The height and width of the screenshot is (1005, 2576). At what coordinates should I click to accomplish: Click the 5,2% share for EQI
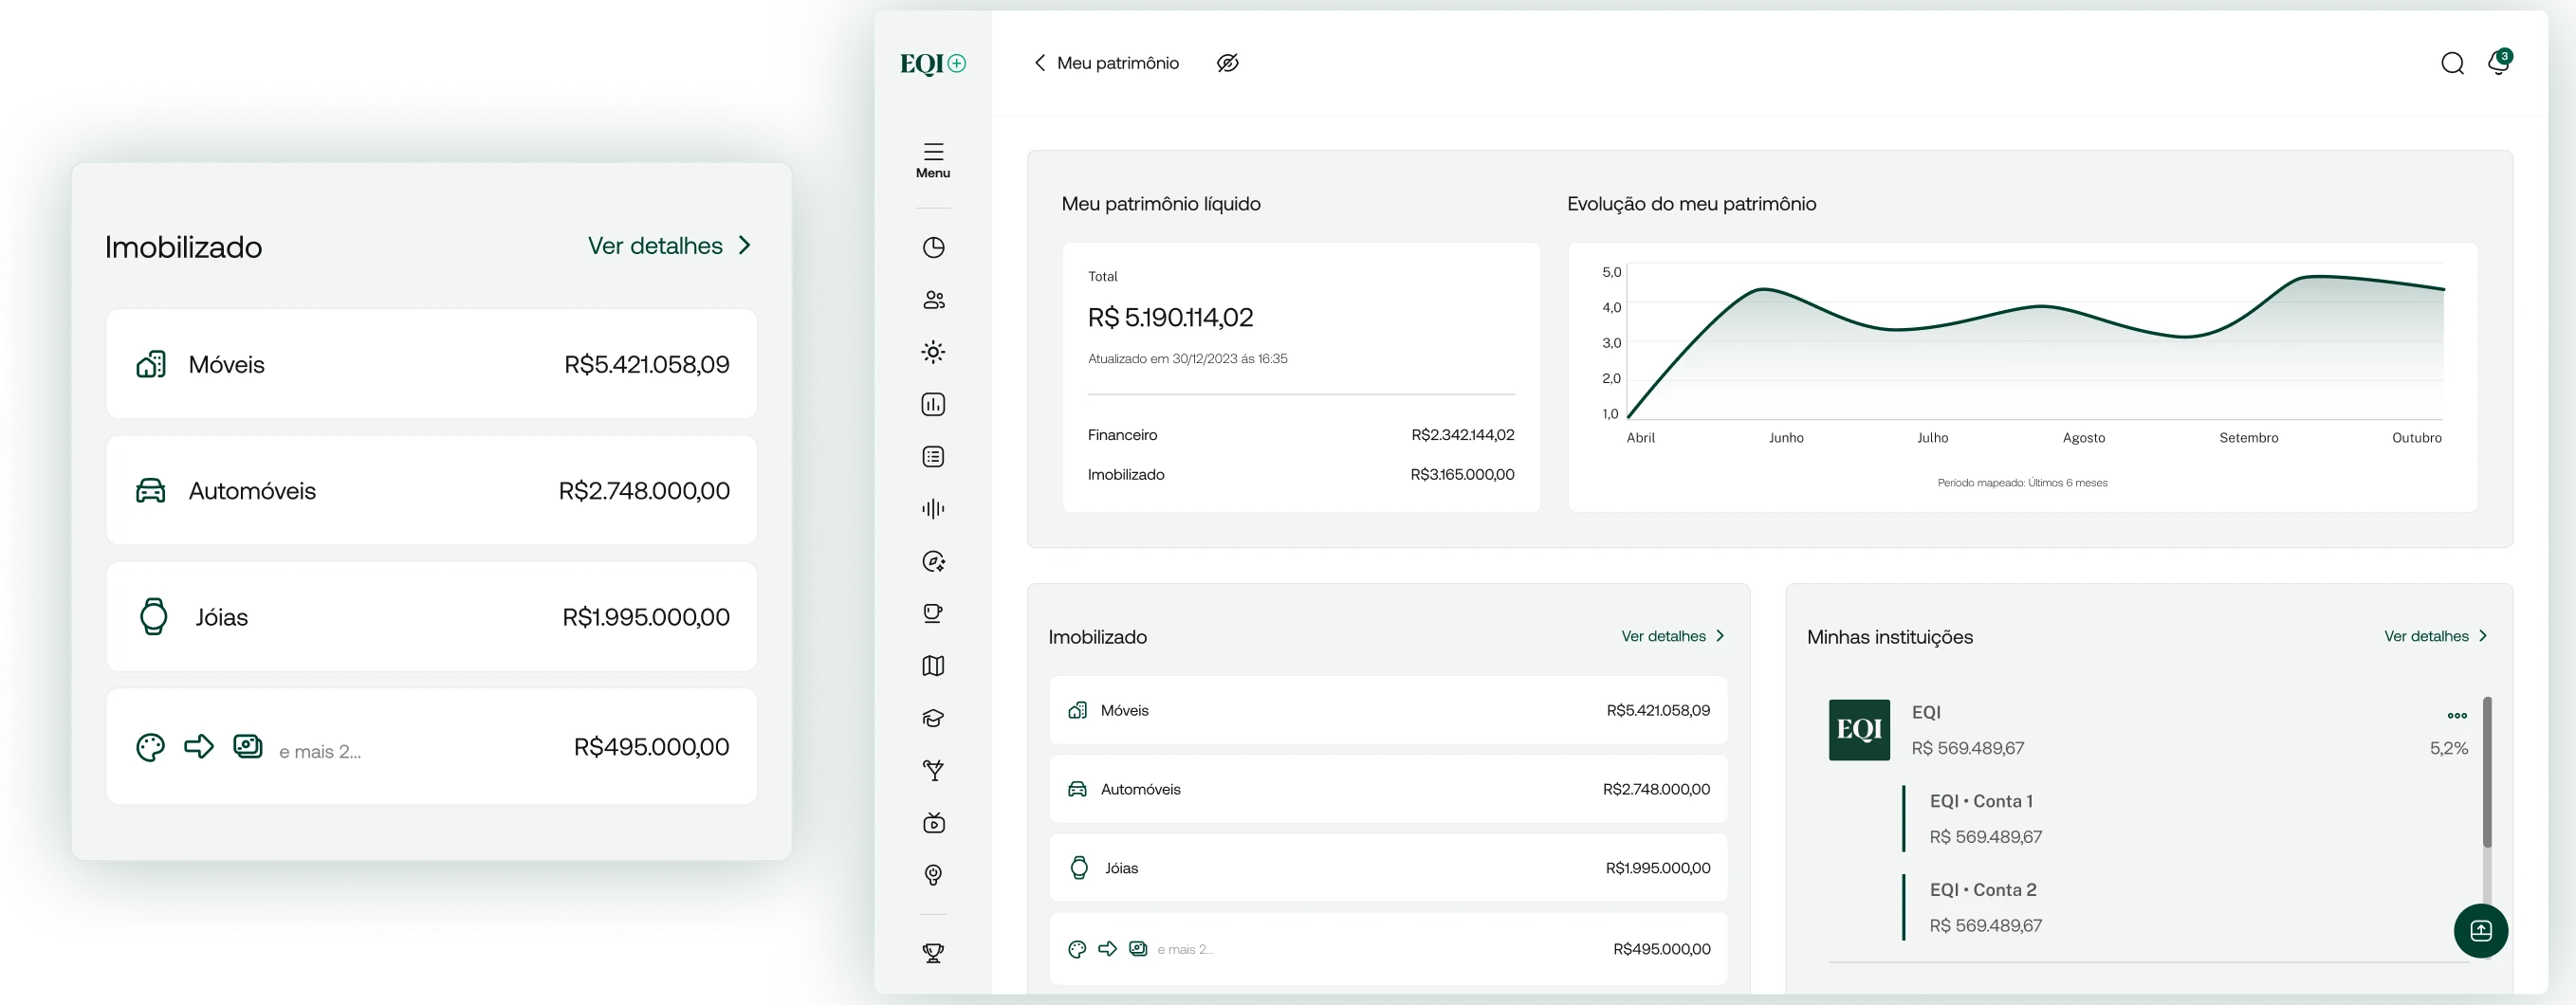2449,748
